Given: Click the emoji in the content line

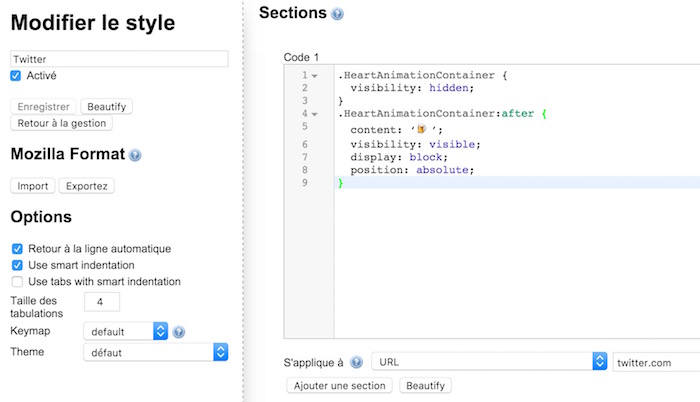Looking at the screenshot, I should coord(422,129).
